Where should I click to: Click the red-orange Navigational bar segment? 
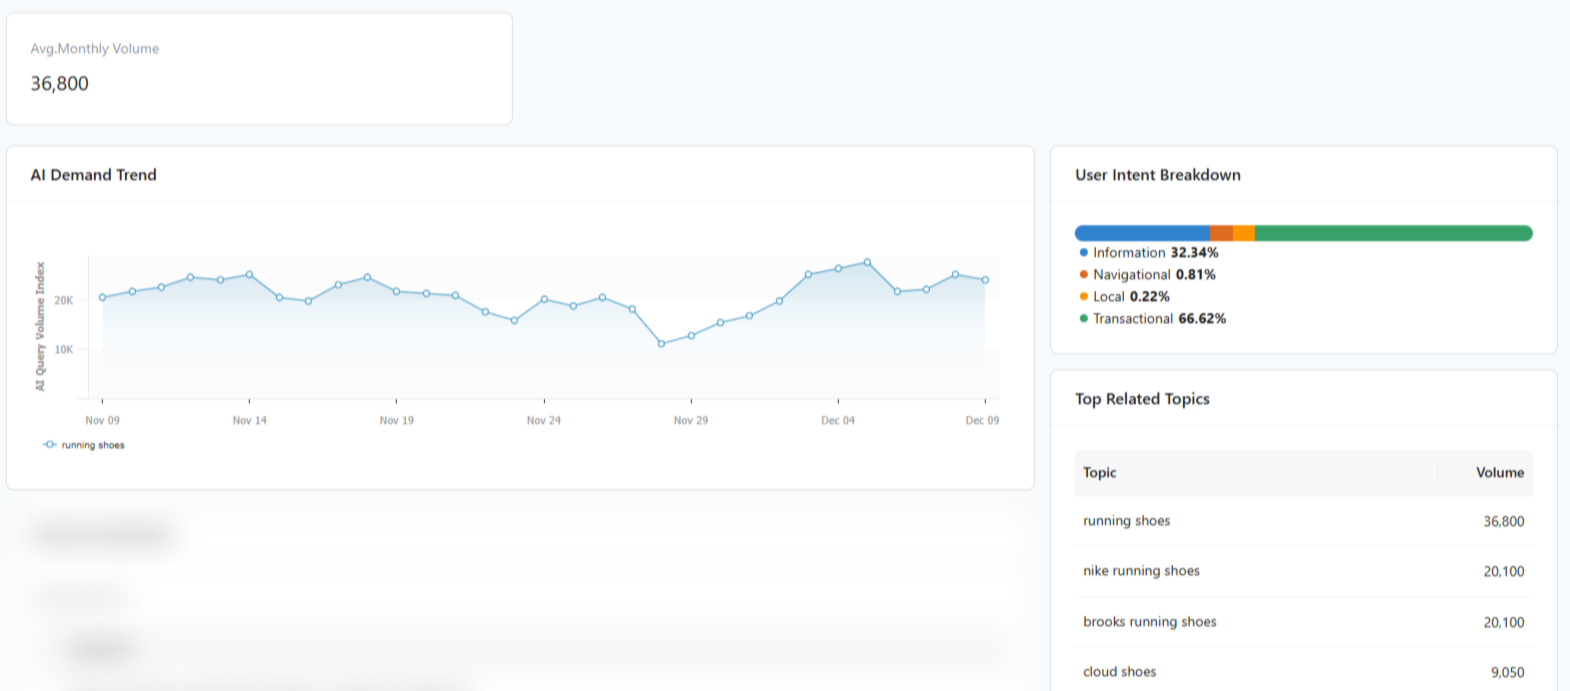click(x=1221, y=233)
